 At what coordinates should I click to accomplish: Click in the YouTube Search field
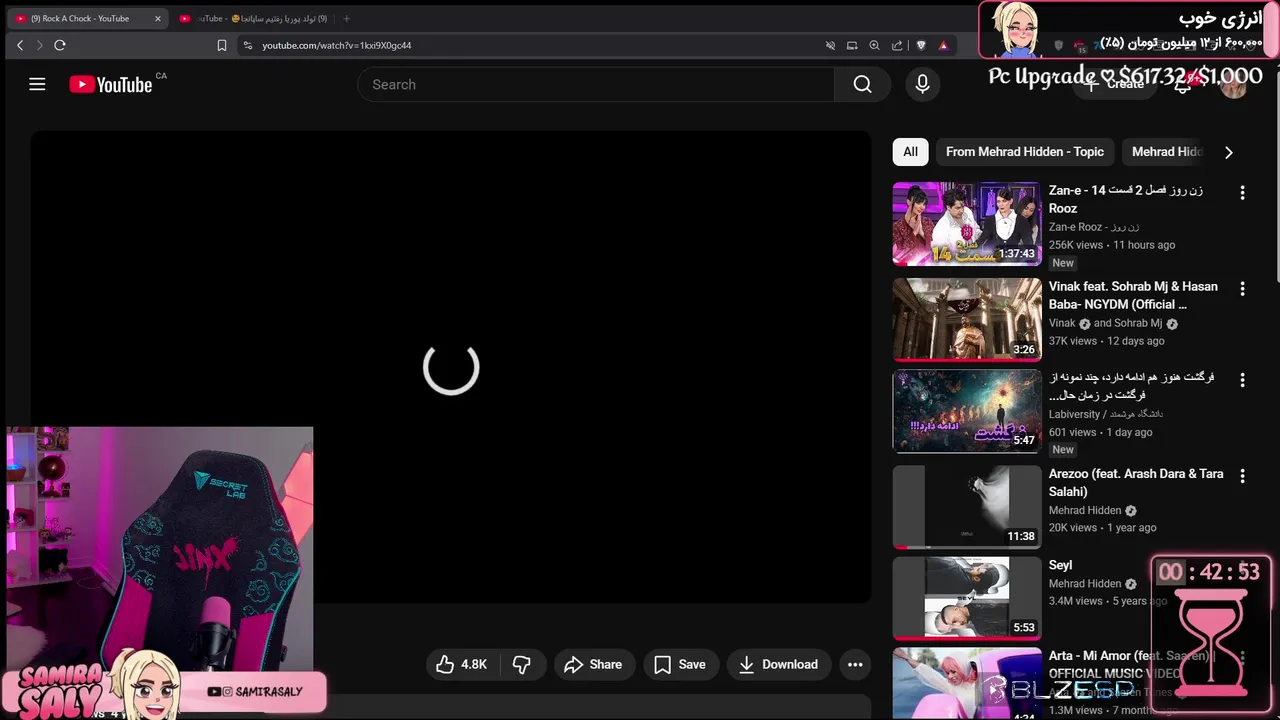click(596, 84)
